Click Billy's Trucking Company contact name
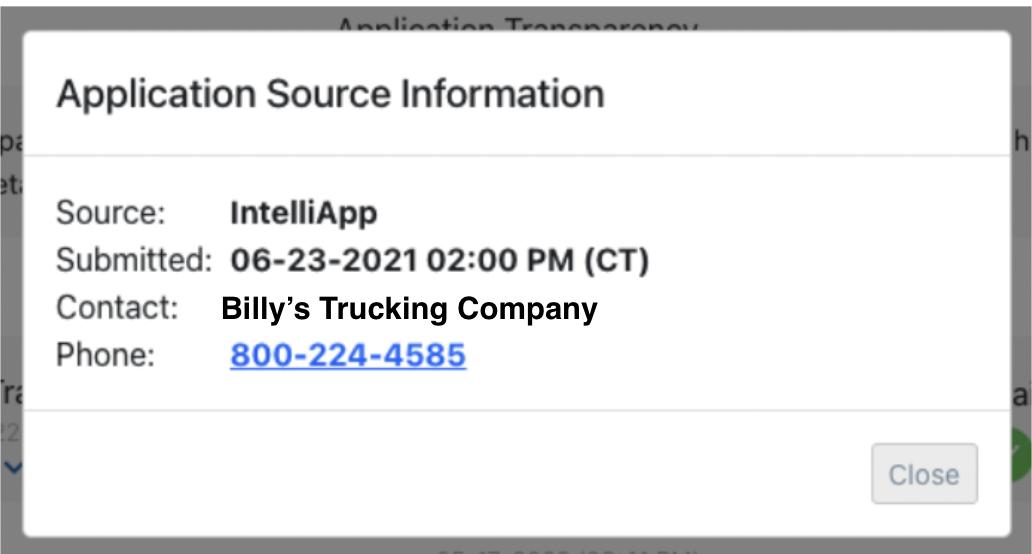The height and width of the screenshot is (554, 1032). (409, 308)
